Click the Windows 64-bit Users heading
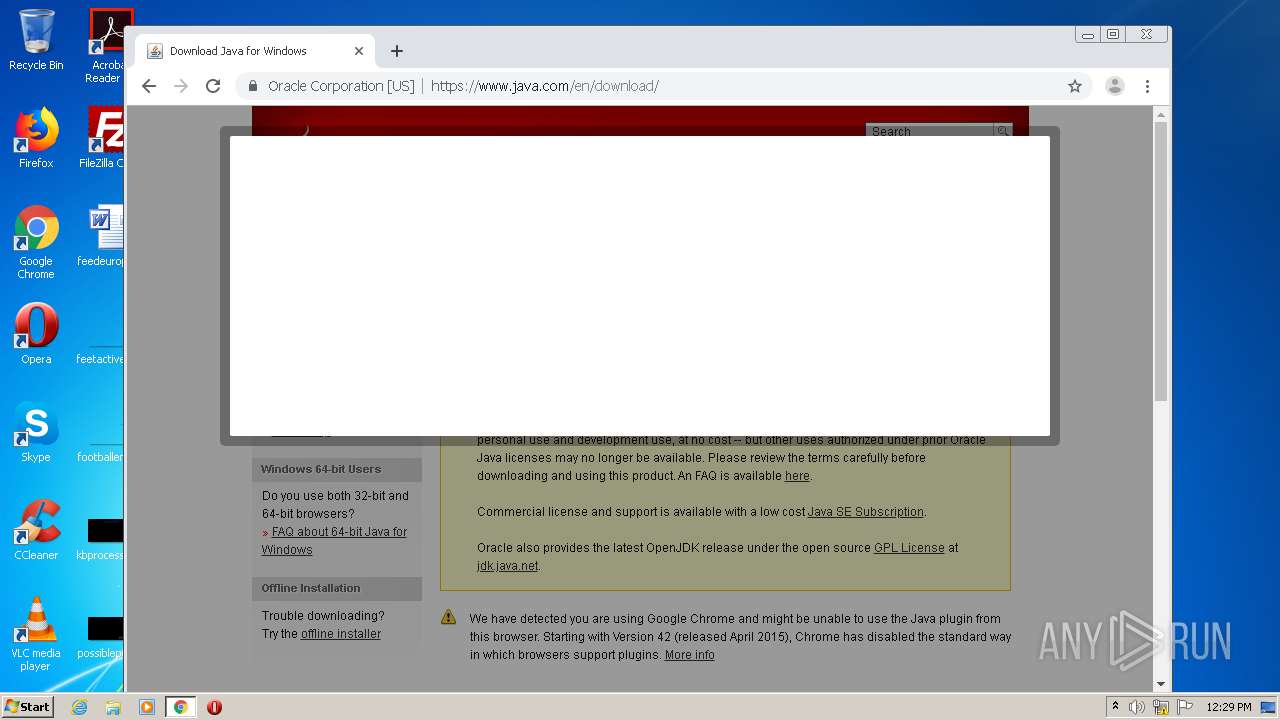The width and height of the screenshot is (1280, 720). click(x=321, y=469)
